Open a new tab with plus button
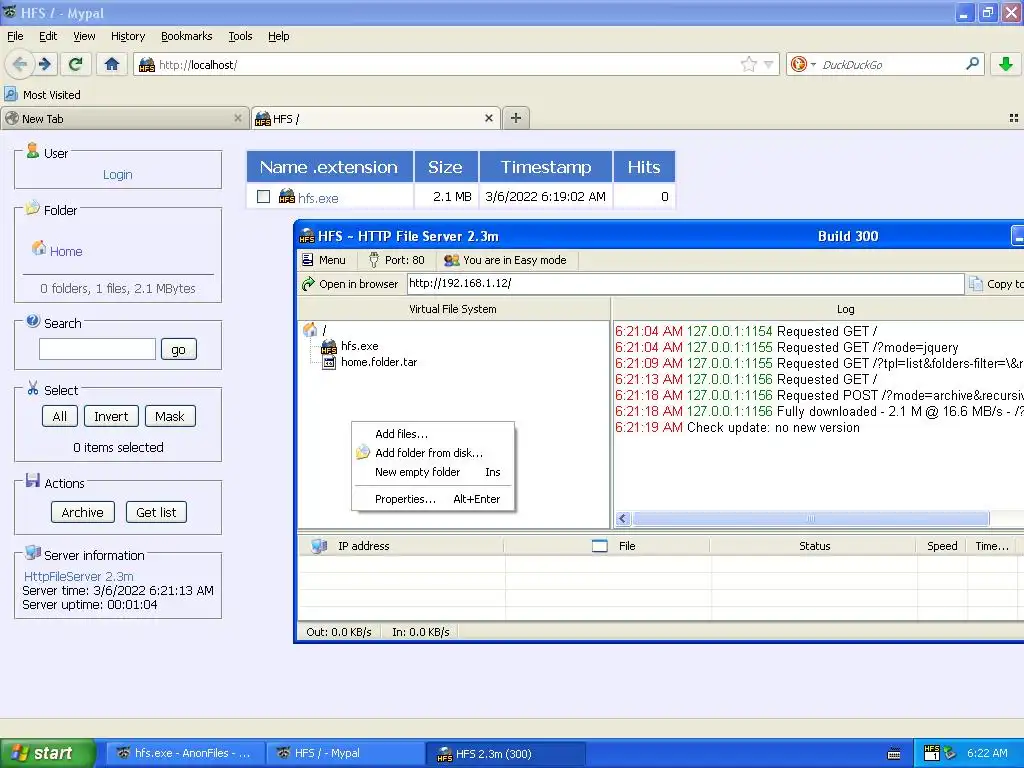The height and width of the screenshot is (768, 1024). 516,118
